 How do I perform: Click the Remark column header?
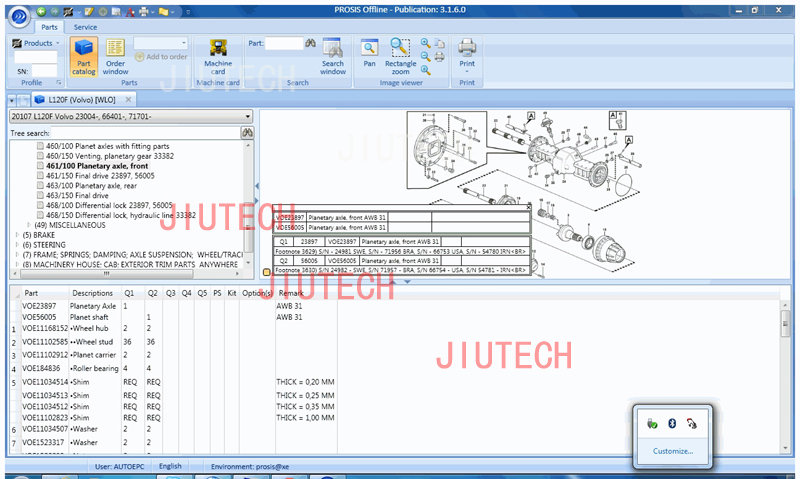291,293
